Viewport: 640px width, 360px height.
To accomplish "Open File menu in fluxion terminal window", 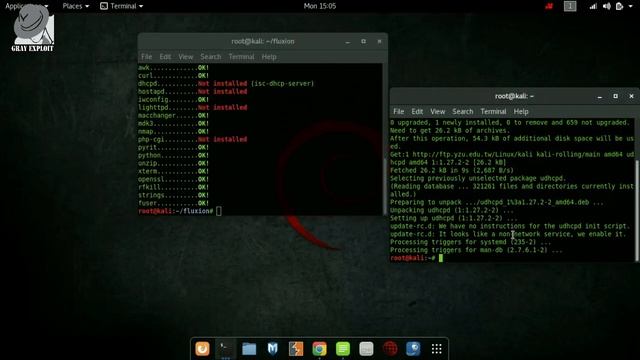I will (147, 57).
